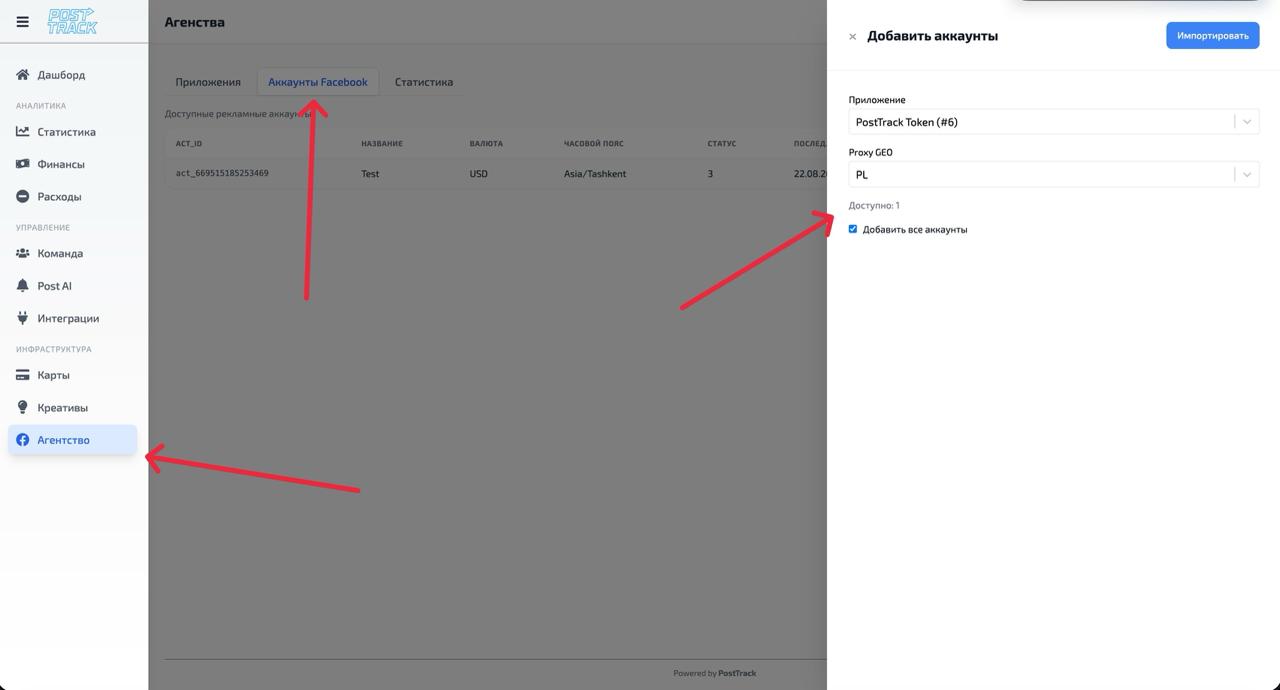The width and height of the screenshot is (1280, 690).
Task: Switch to the Приложения tab
Action: click(x=207, y=81)
